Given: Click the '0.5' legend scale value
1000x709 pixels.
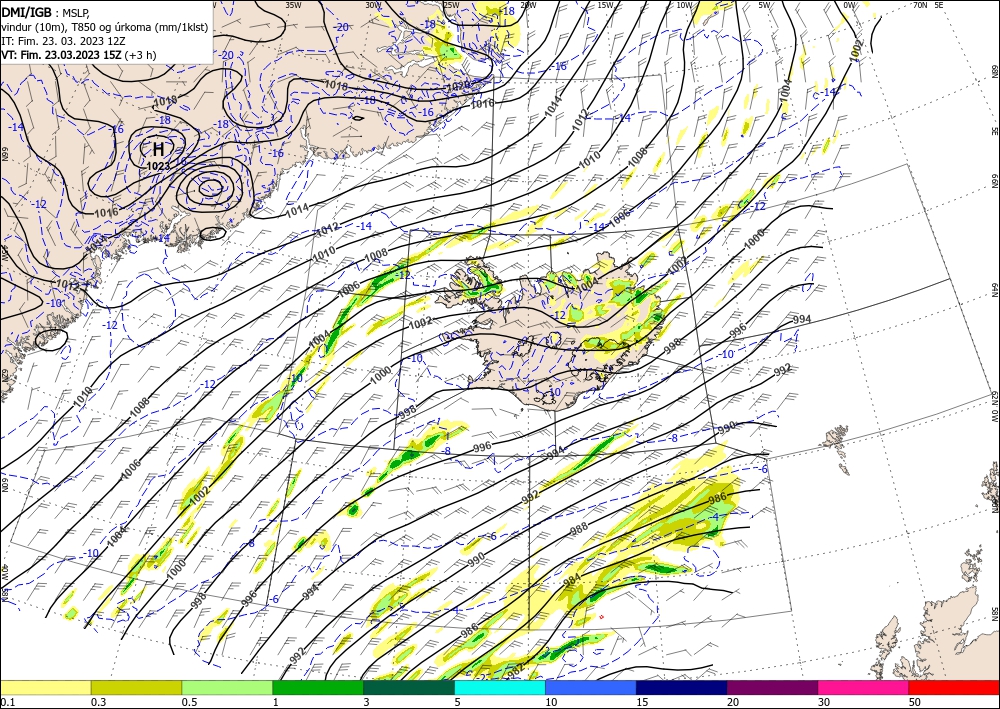Looking at the screenshot, I should point(189,702).
